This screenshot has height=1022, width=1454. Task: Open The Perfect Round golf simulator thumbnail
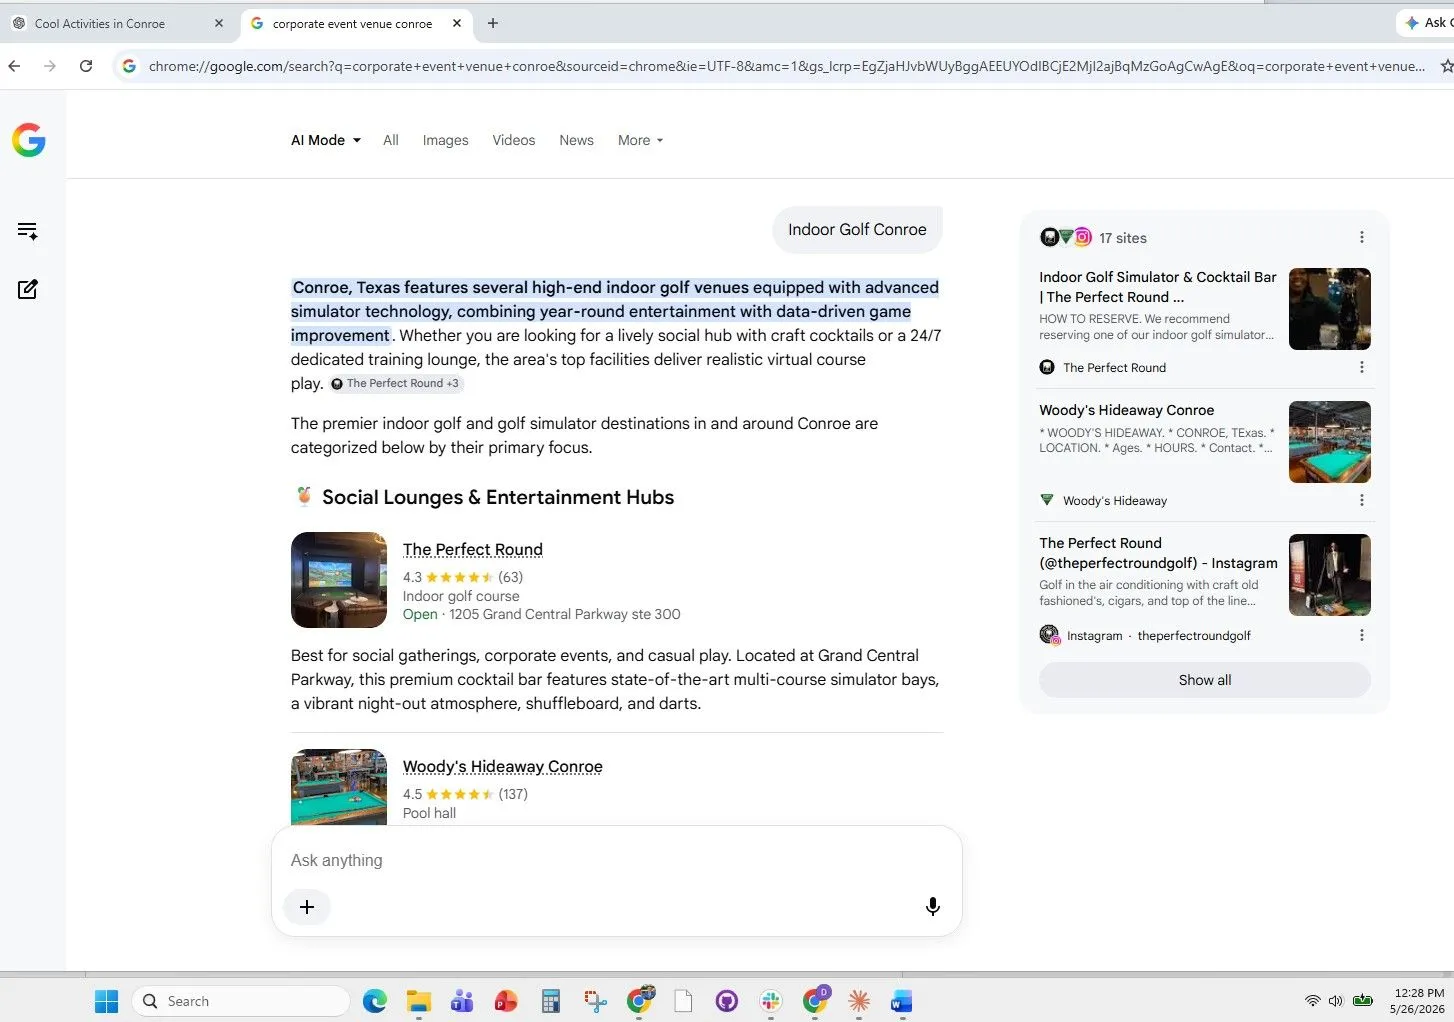click(339, 580)
